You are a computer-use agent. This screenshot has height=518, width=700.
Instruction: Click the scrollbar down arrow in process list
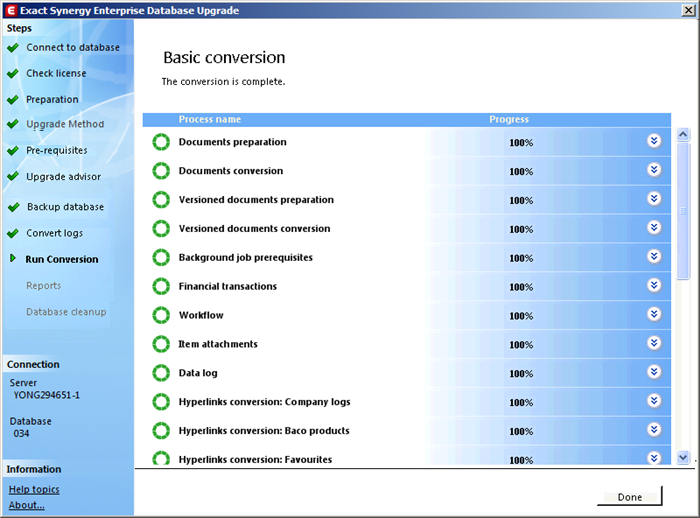pos(683,457)
